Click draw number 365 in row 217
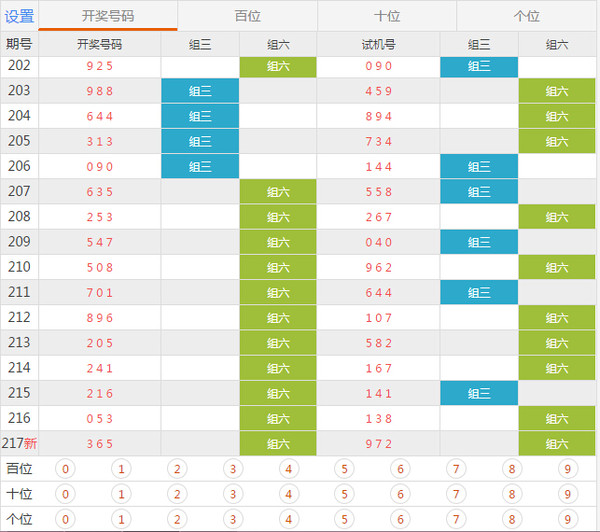Image resolution: width=600 pixels, height=532 pixels. click(100, 443)
